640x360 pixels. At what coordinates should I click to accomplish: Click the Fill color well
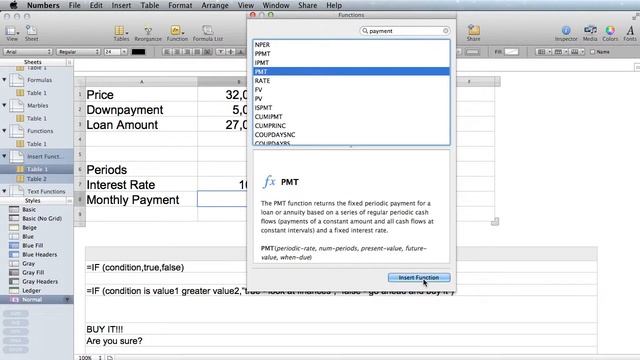click(x=511, y=52)
